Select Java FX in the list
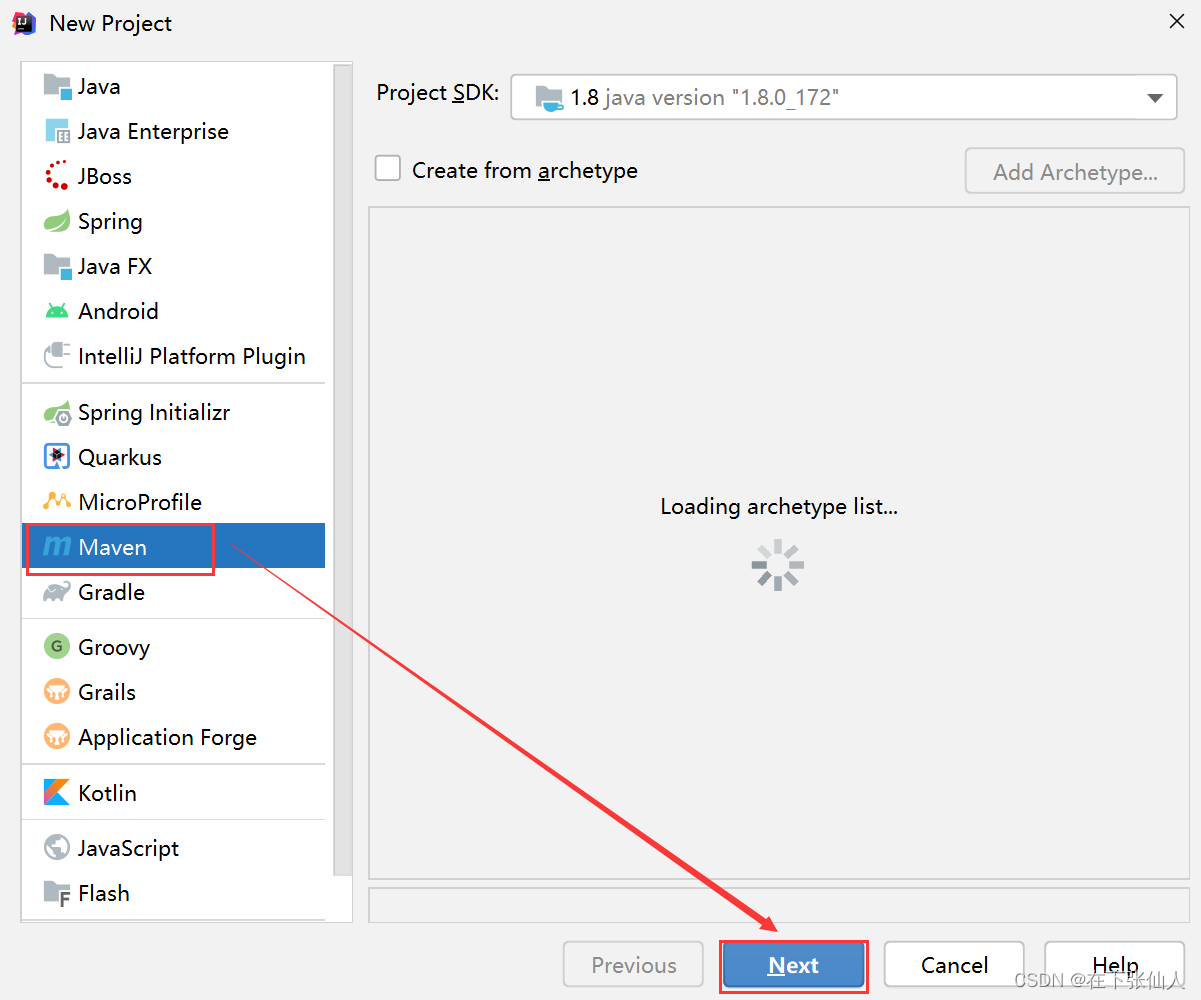Viewport: 1201px width, 1000px height. tap(115, 266)
